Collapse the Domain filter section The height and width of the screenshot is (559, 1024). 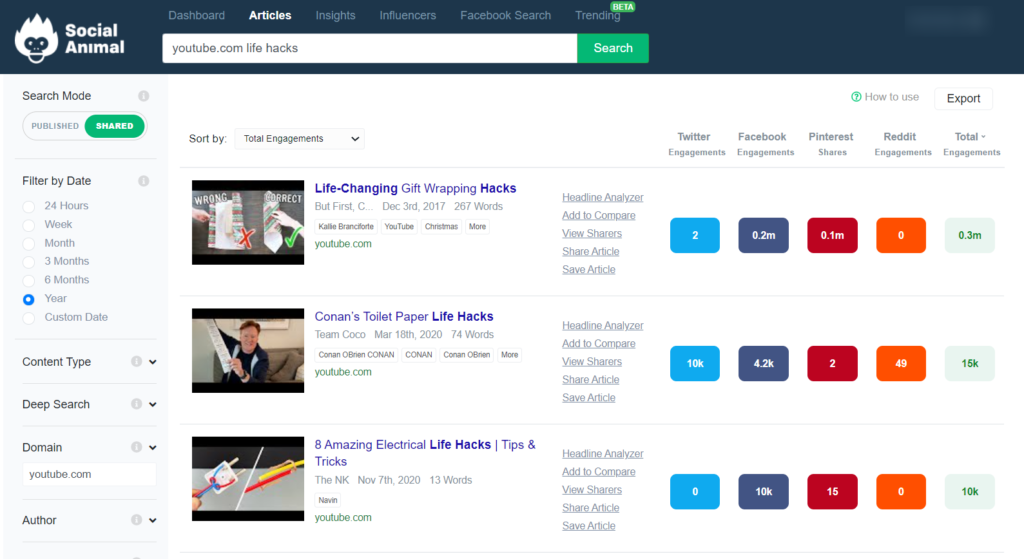click(x=153, y=447)
